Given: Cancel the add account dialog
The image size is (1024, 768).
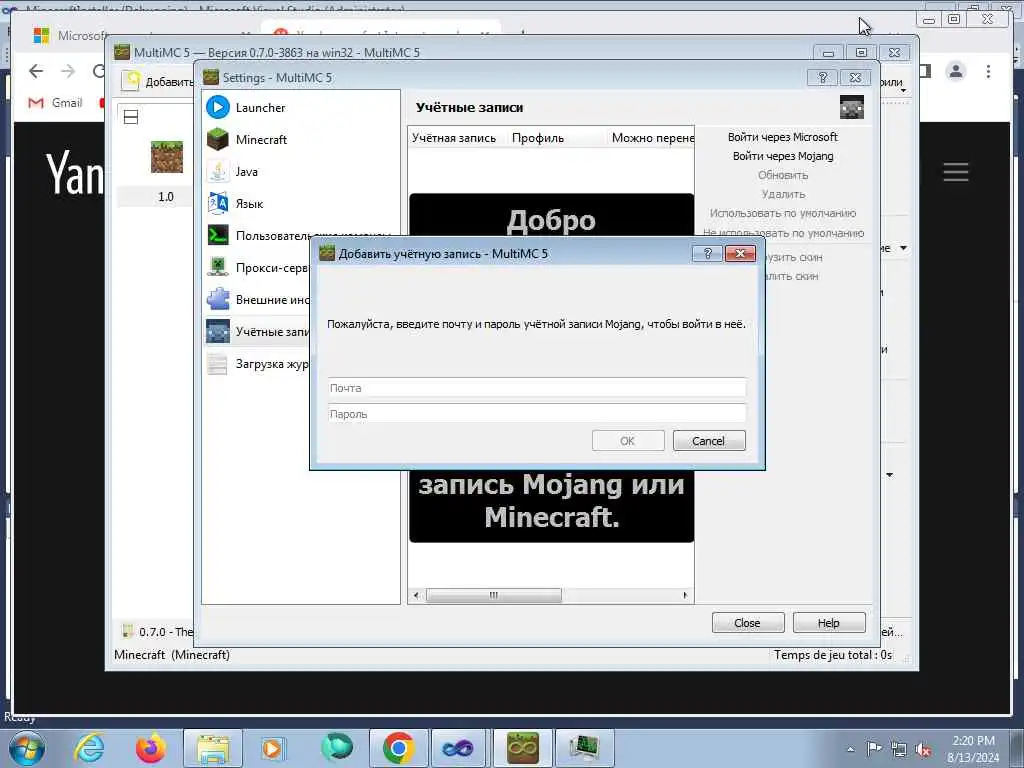Looking at the screenshot, I should 709,441.
